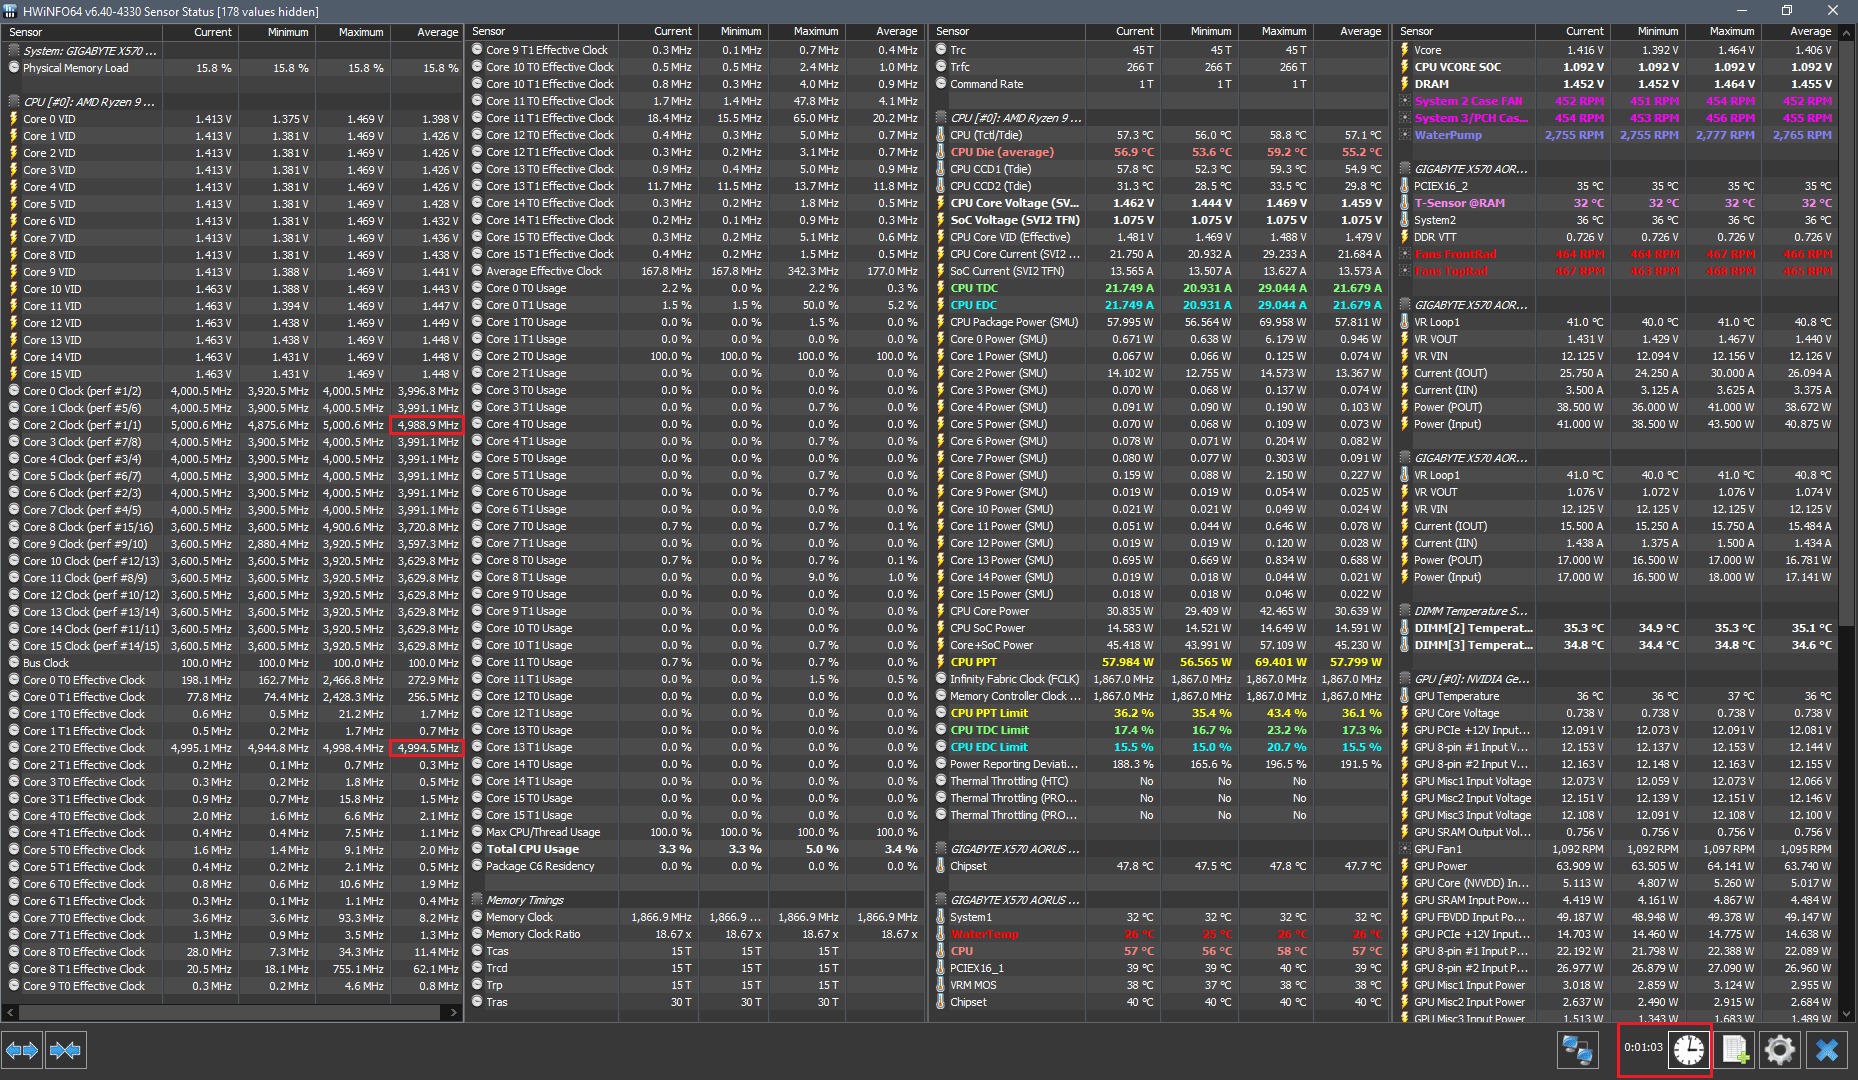Select the Max CPU/Thread Usage row
Image resolution: width=1858 pixels, height=1080 pixels.
(694, 832)
